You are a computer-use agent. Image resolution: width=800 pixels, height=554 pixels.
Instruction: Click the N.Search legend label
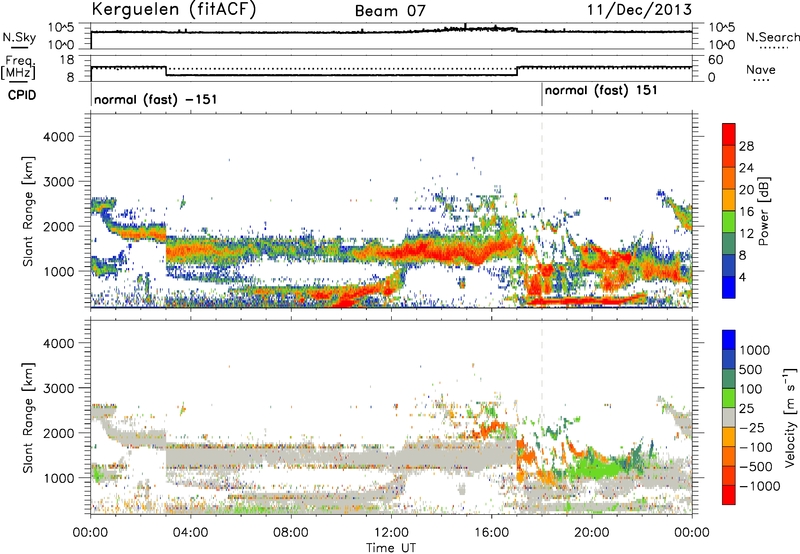[x=772, y=37]
